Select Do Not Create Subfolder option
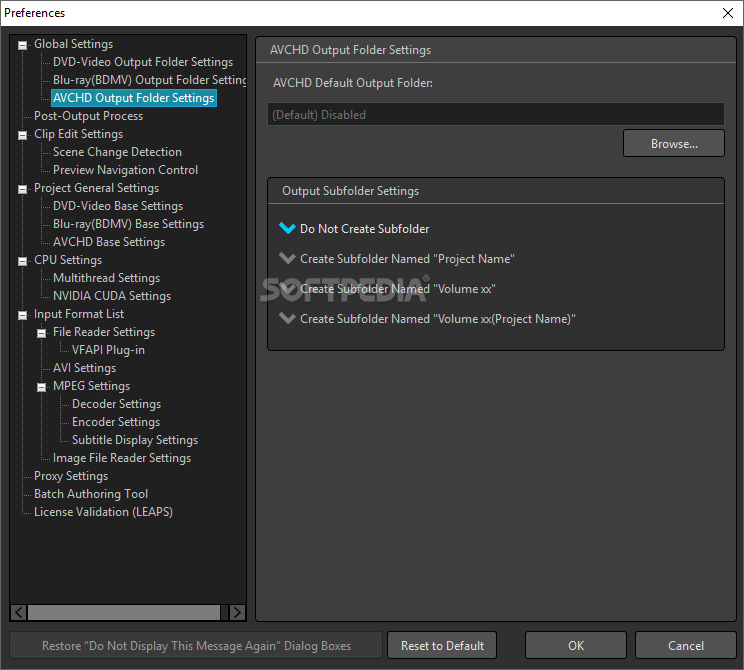 click(x=354, y=229)
